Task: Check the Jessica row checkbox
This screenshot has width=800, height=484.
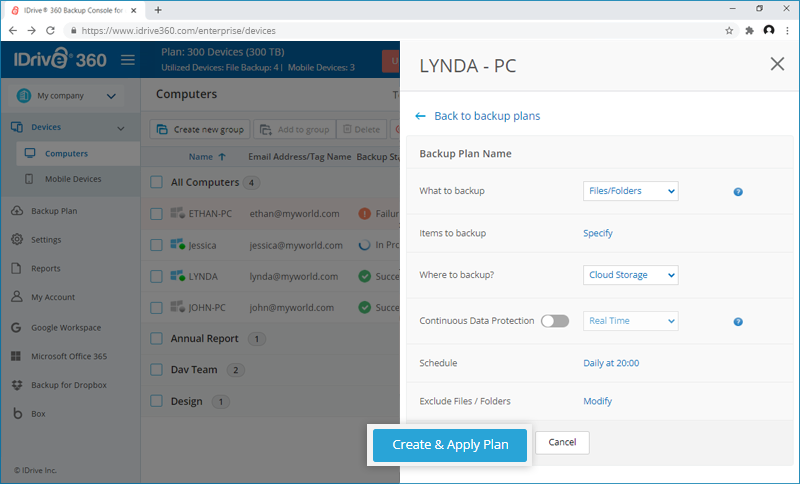Action: point(157,245)
